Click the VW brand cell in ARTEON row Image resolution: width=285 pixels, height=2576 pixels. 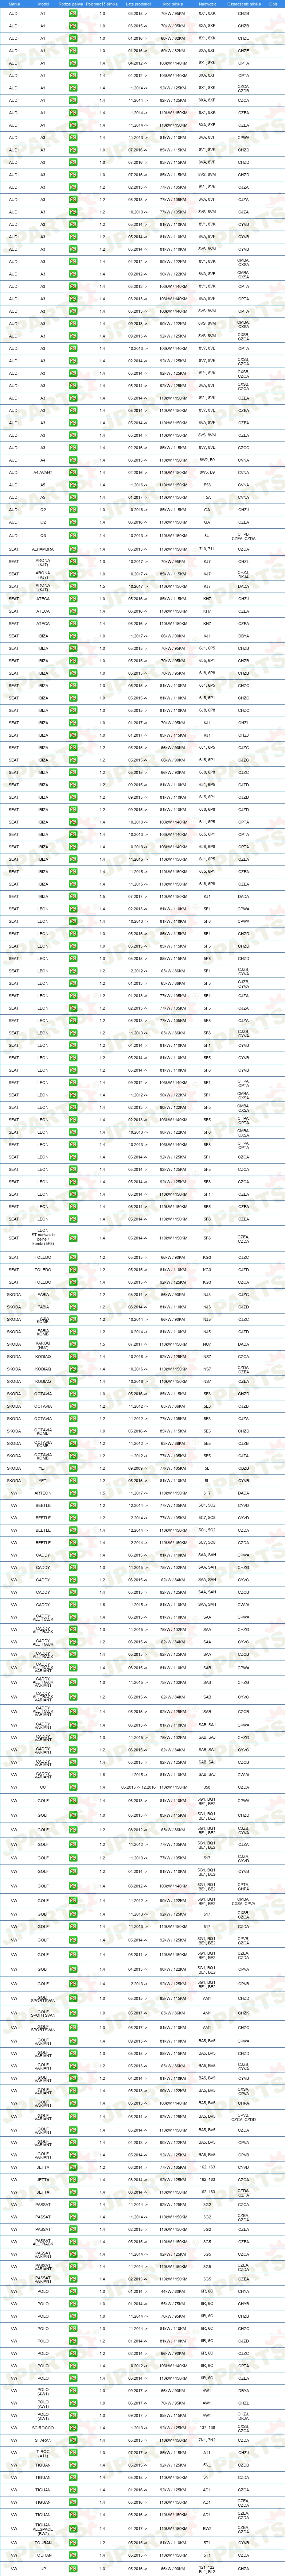coord(14,1493)
